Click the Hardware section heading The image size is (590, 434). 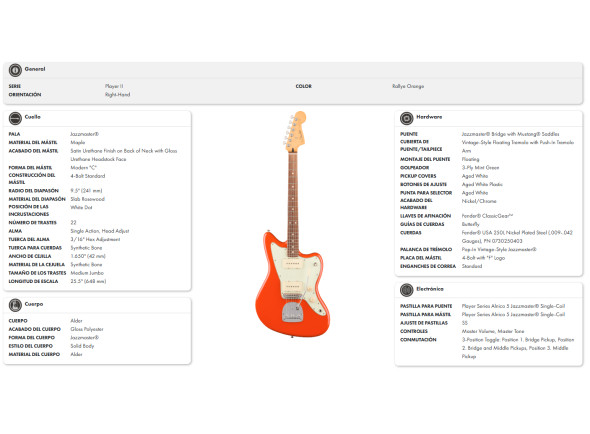pyautogui.click(x=429, y=117)
